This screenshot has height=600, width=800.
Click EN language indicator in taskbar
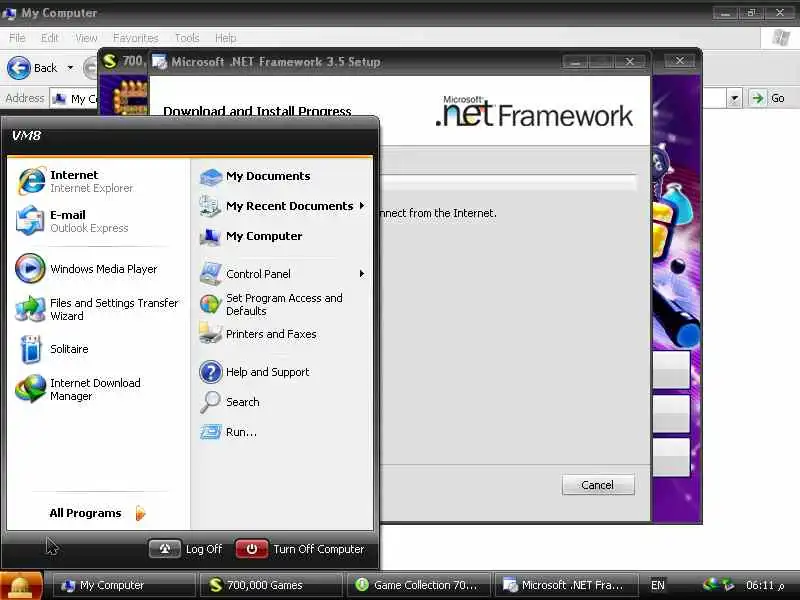point(658,585)
